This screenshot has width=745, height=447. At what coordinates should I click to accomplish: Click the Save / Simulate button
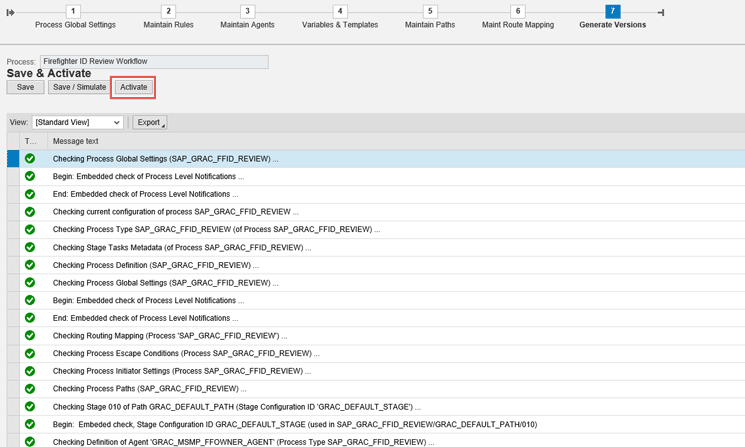pos(79,87)
